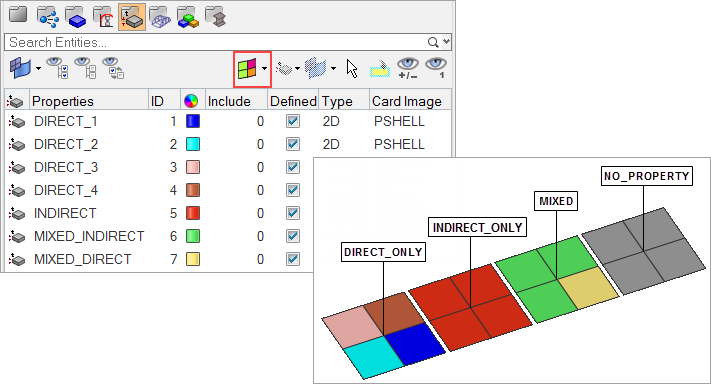Toggle Defined checkbox for INDIRECT row
This screenshot has width=711, height=384.
[x=293, y=213]
